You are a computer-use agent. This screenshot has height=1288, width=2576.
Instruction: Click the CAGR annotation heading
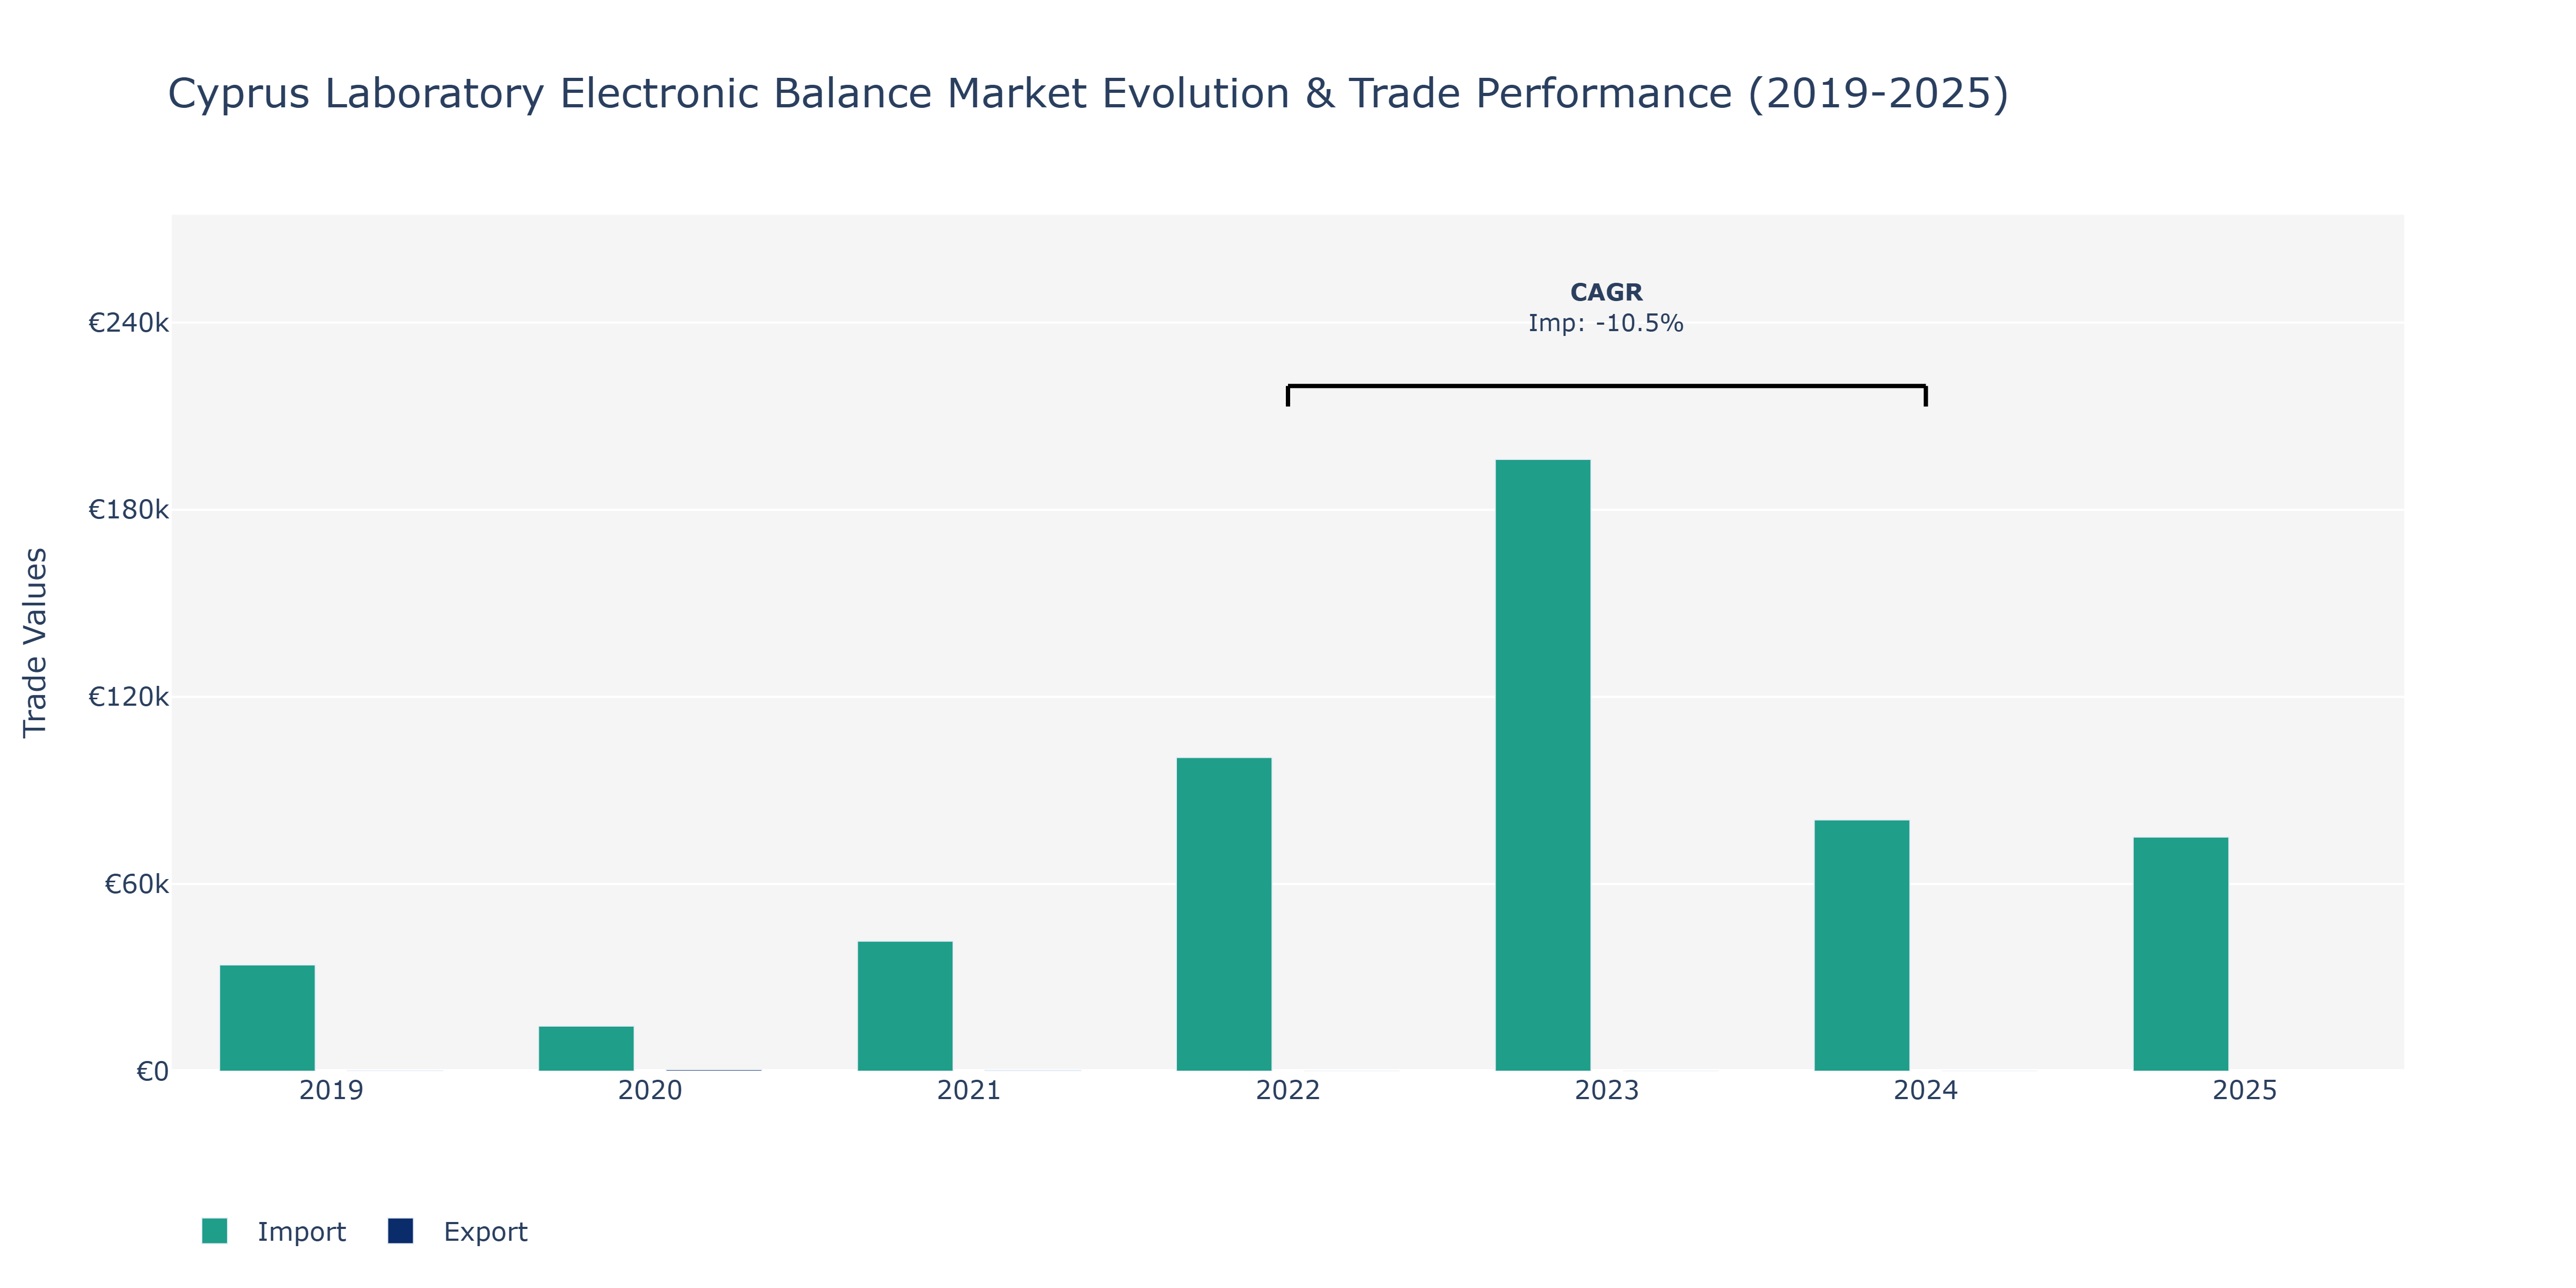pos(1606,292)
